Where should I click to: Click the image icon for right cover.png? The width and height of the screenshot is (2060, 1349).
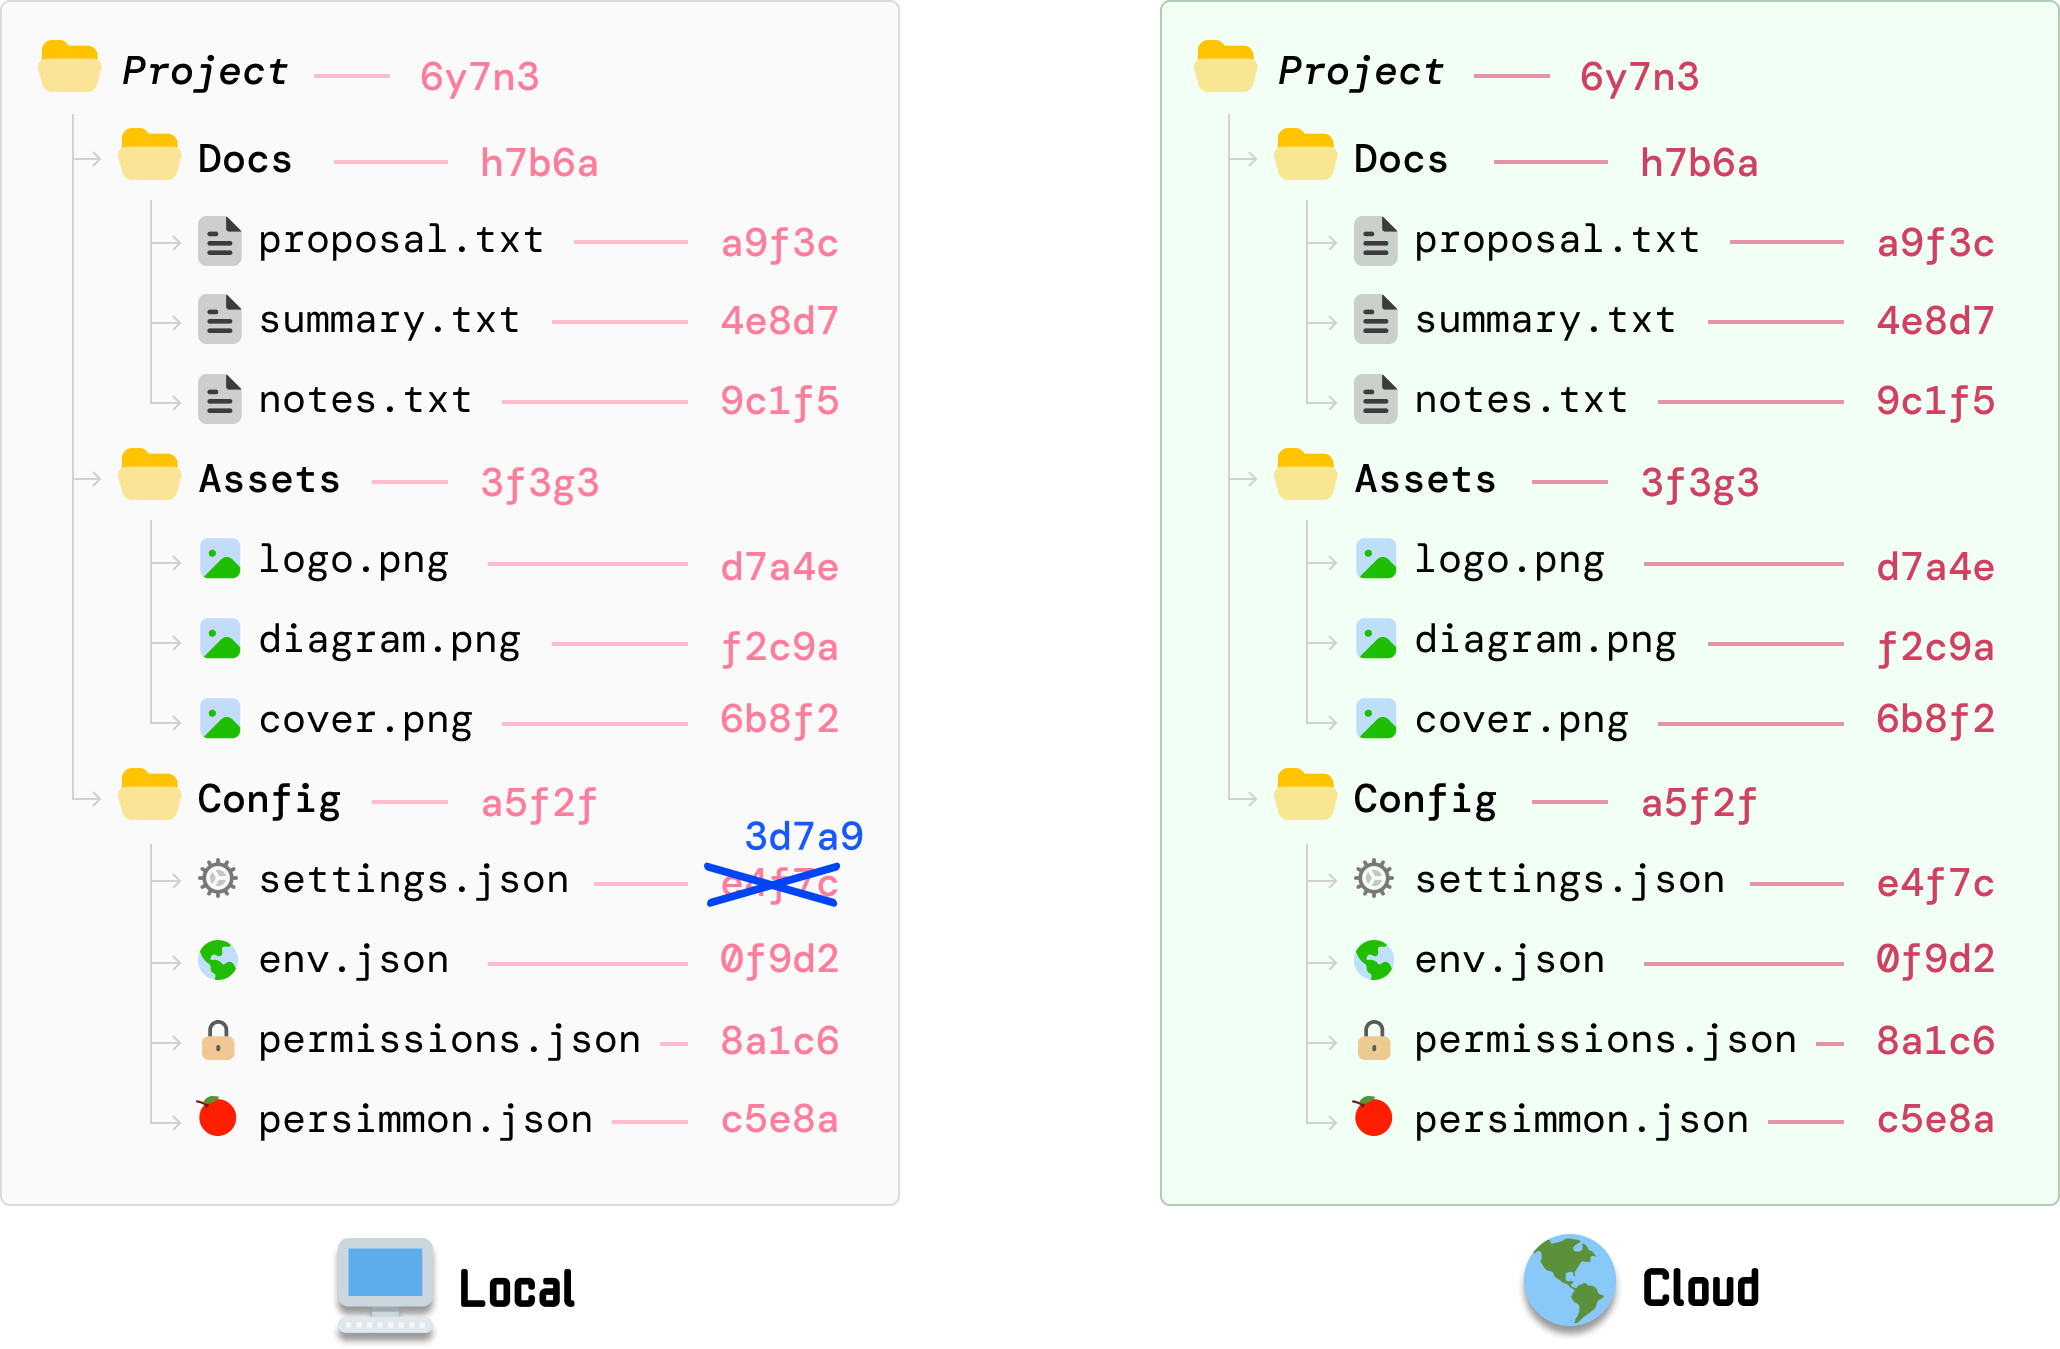pyautogui.click(x=1376, y=719)
